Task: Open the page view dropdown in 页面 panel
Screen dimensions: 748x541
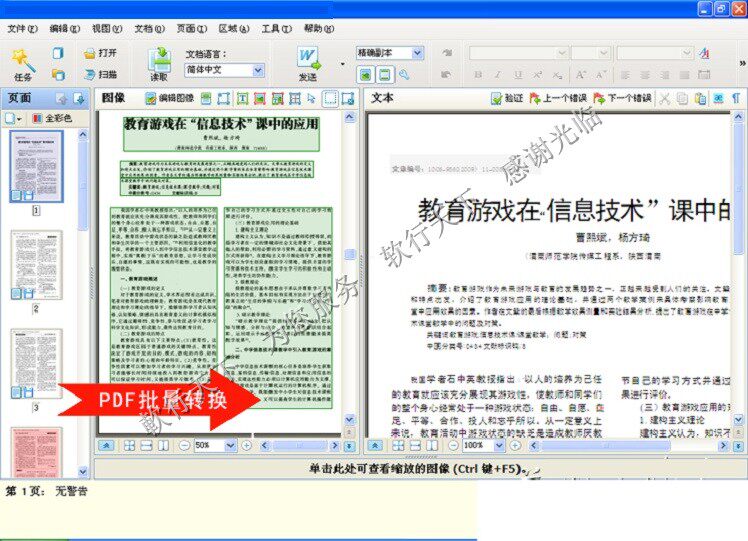Action: coord(13,118)
